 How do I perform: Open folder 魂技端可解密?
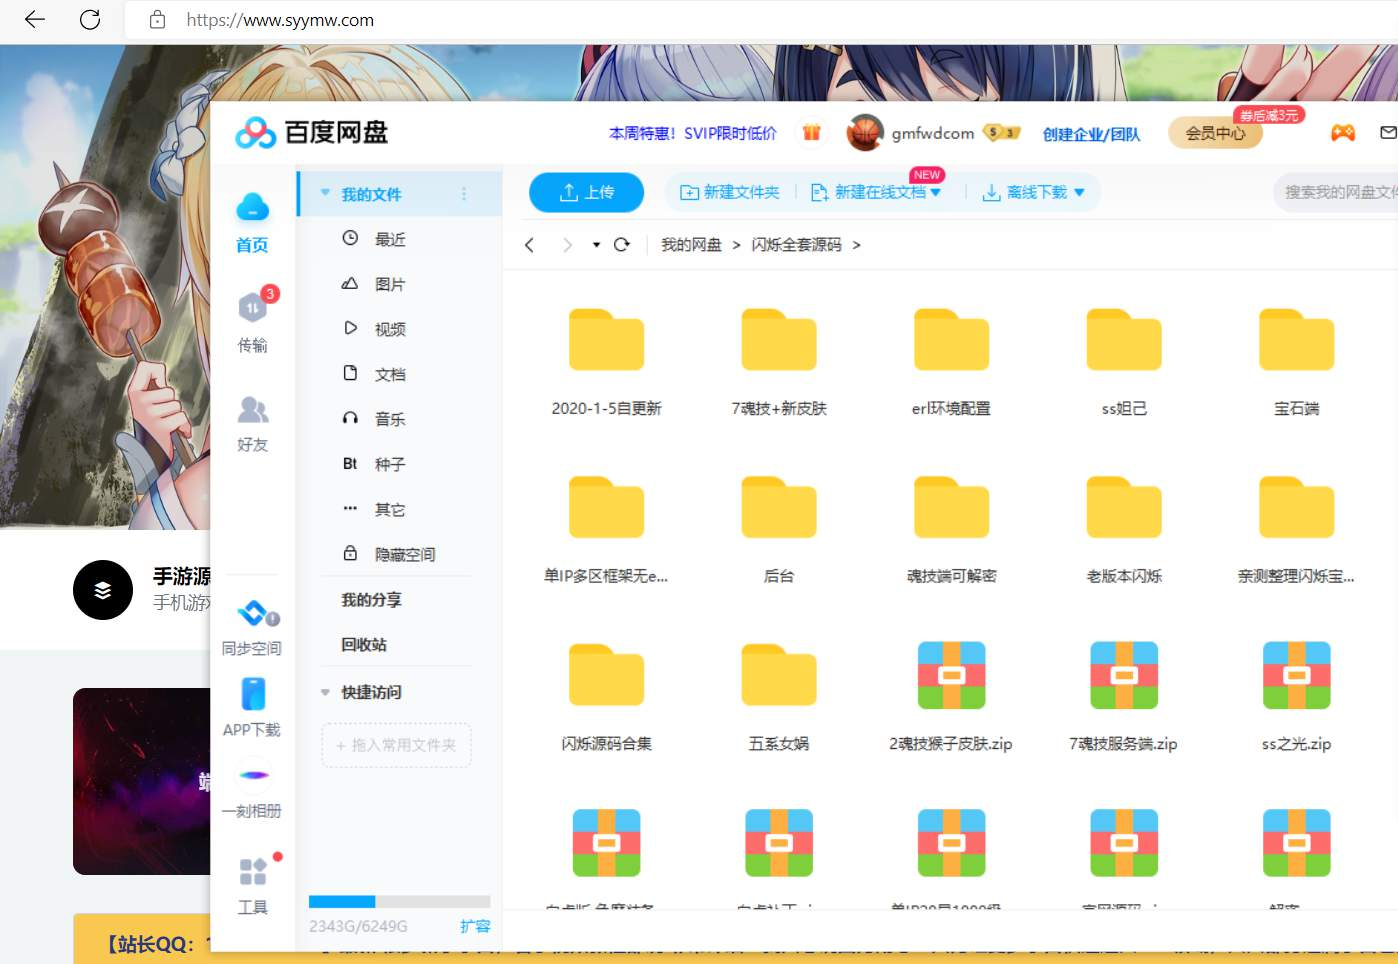point(951,530)
